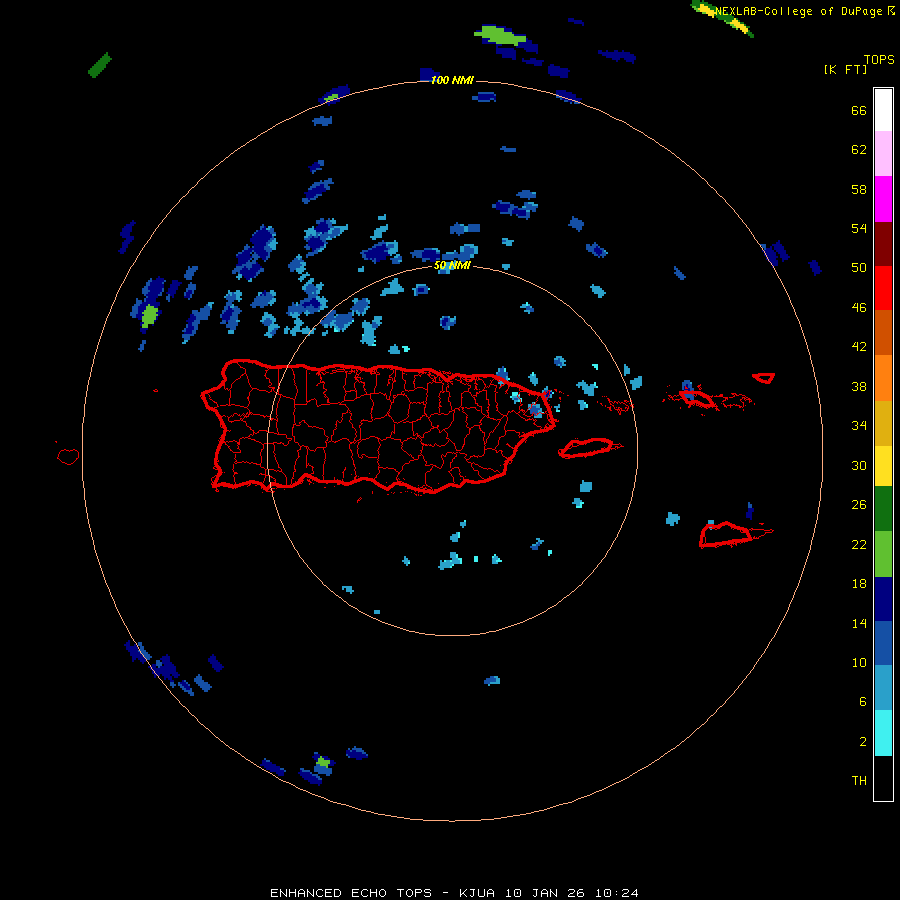Click the white swatch above 66 in legend
Viewport: 900px width, 900px height.
click(883, 110)
